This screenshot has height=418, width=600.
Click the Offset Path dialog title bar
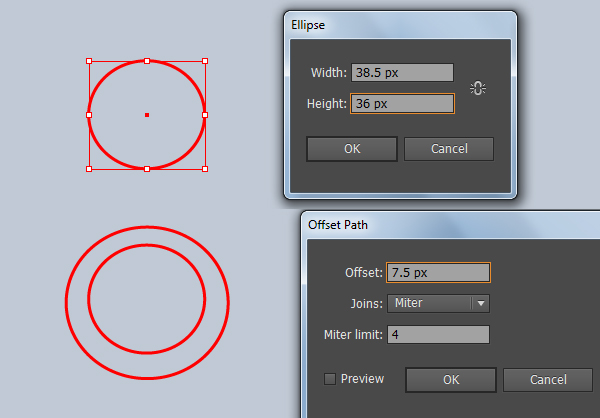coord(452,225)
